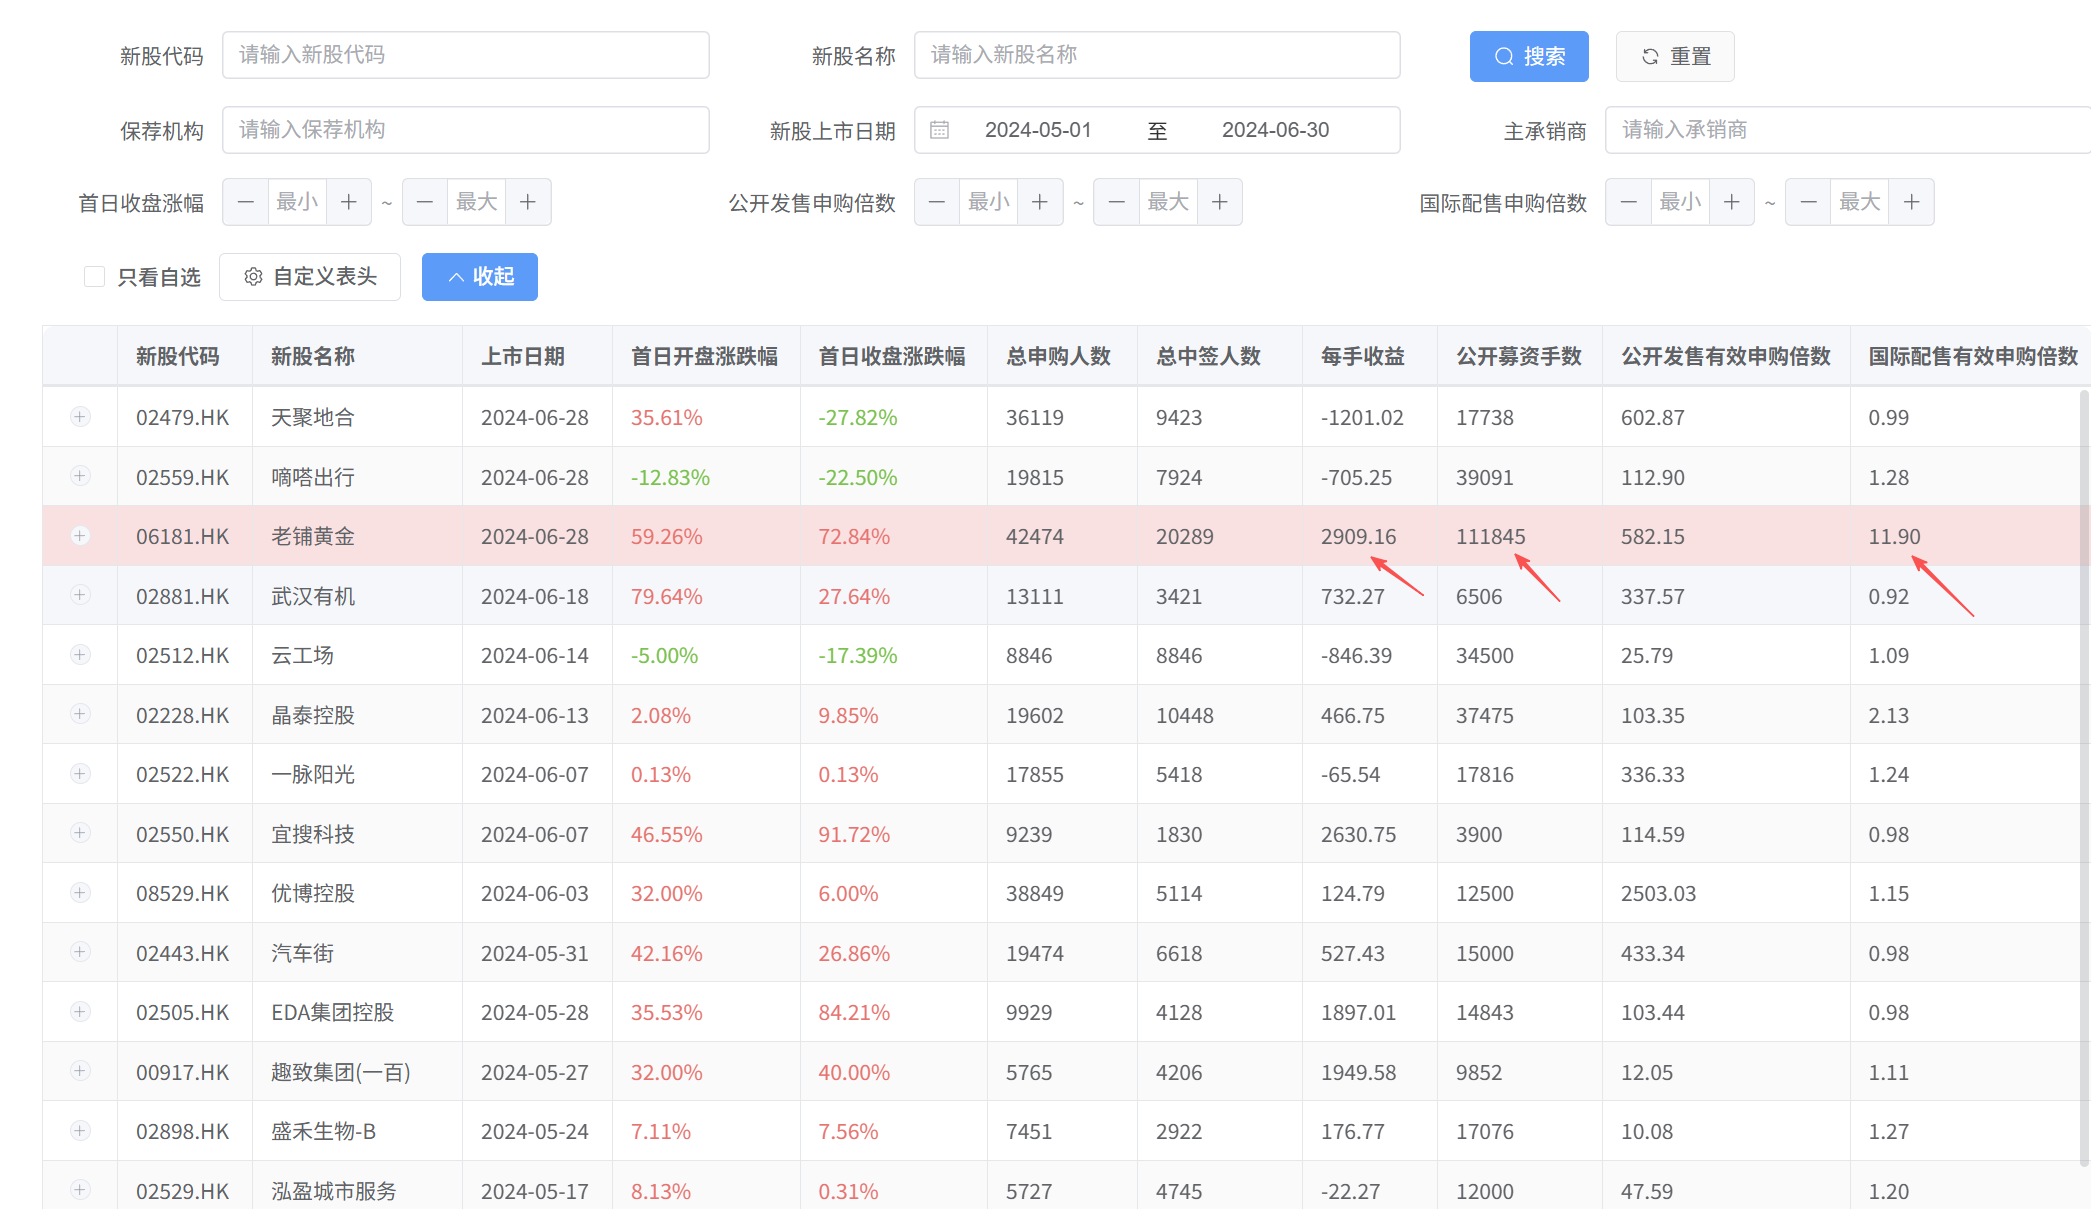Image resolution: width=2091 pixels, height=1209 pixels.
Task: Increase 首日收盘涨幅 minimum value
Action: click(349, 202)
